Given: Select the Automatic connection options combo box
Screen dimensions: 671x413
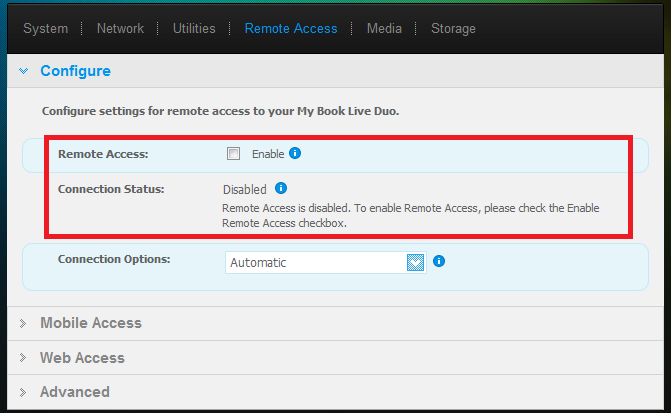Looking at the screenshot, I should [x=315, y=262].
